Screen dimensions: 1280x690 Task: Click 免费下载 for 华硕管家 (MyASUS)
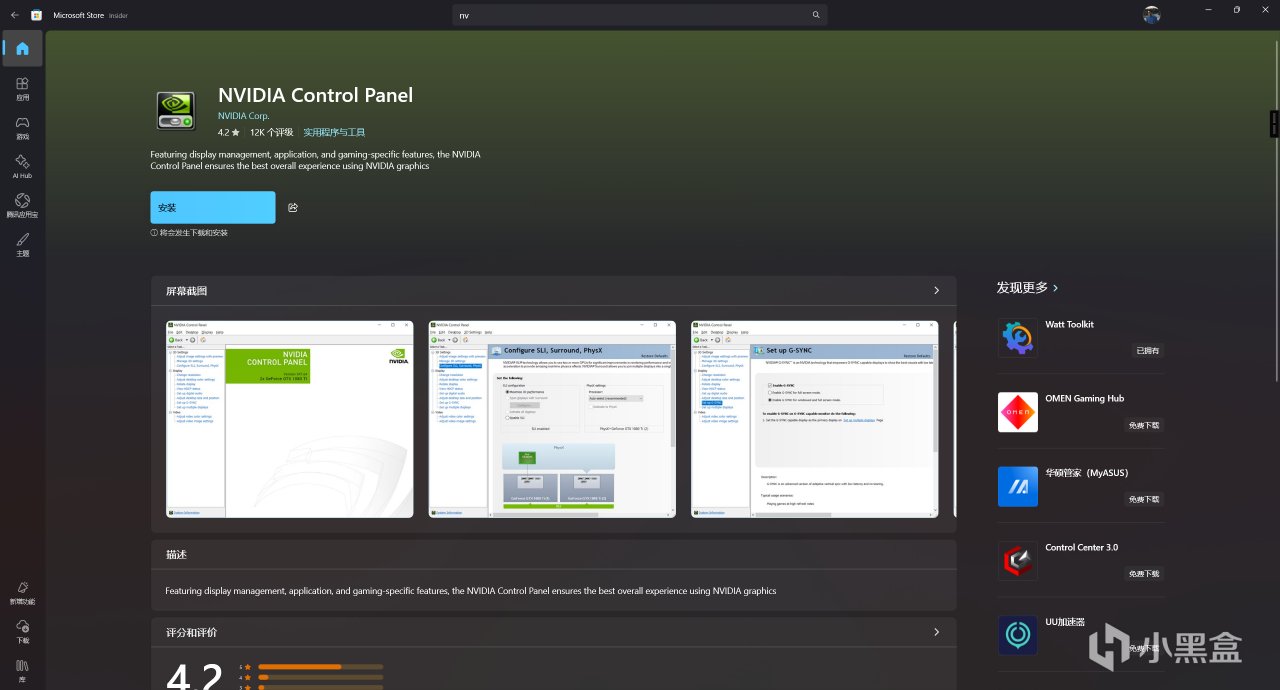tap(1144, 499)
